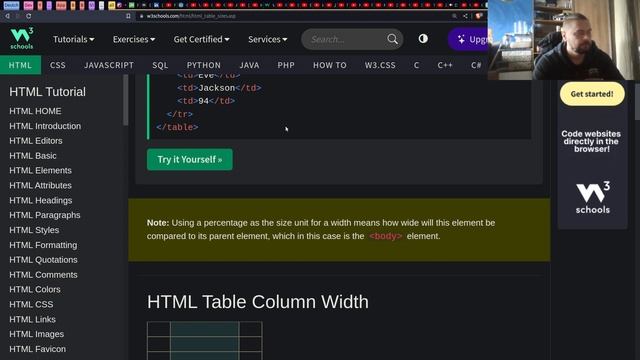The width and height of the screenshot is (640, 360).
Task: Open the Tutorials dropdown menu
Action: (73, 39)
